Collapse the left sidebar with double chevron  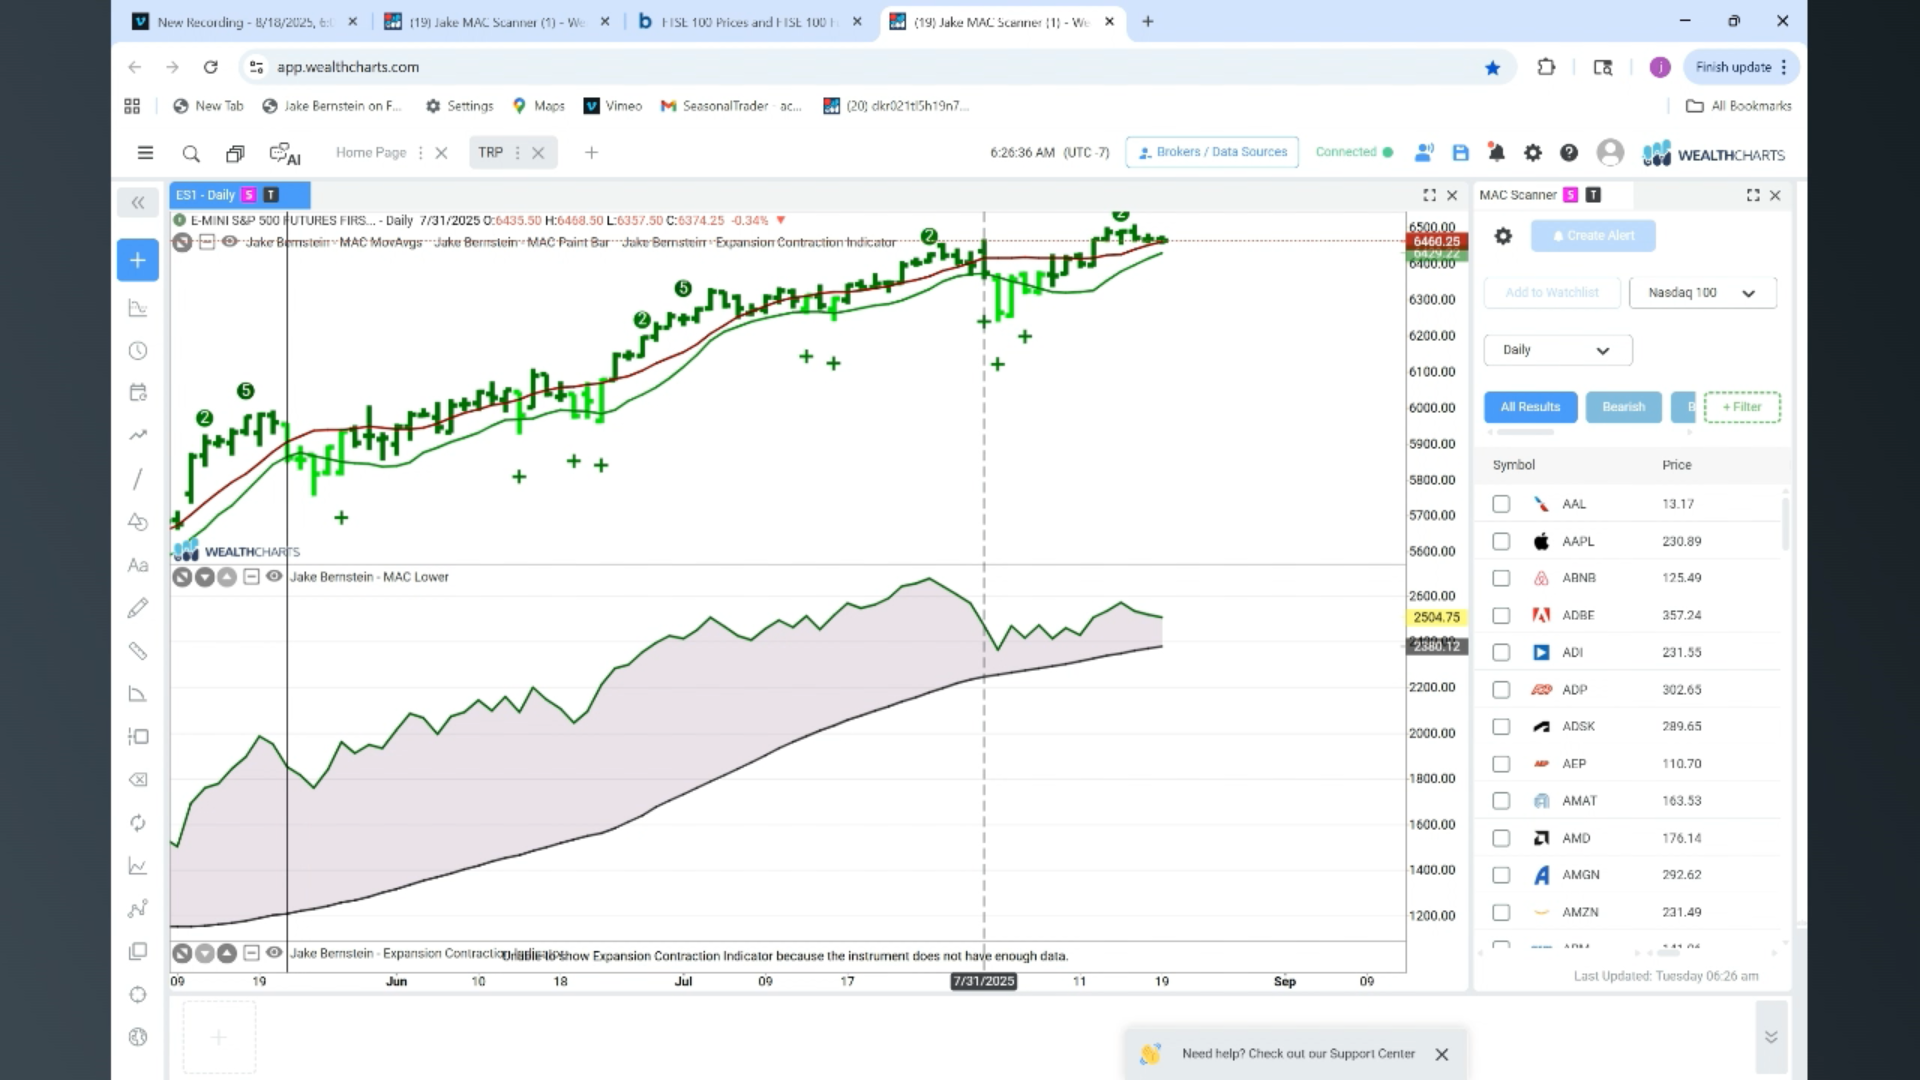point(138,203)
